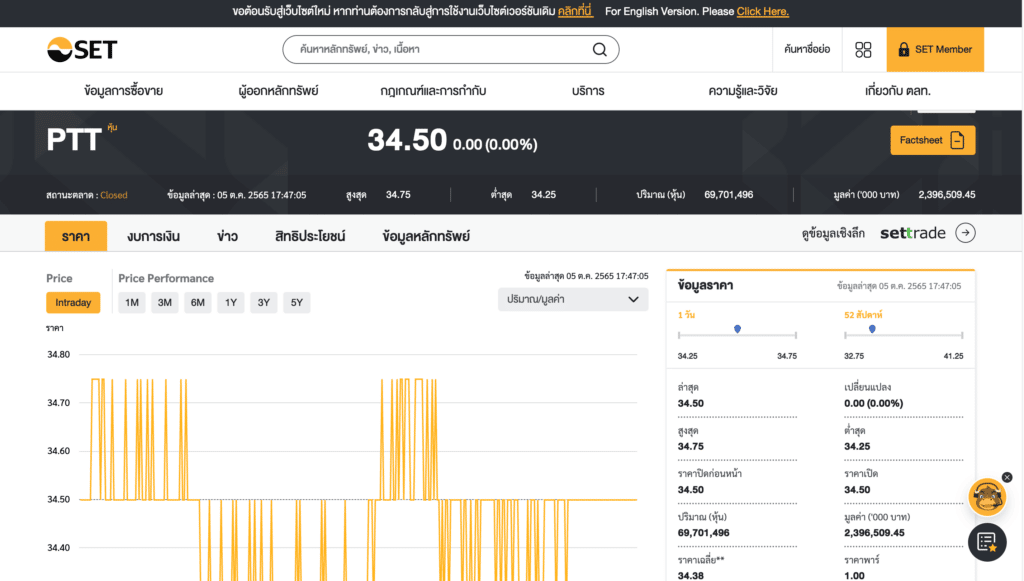Open ผู้ออกหลักทรัพย์ menu
The height and width of the screenshot is (581, 1024).
click(278, 91)
